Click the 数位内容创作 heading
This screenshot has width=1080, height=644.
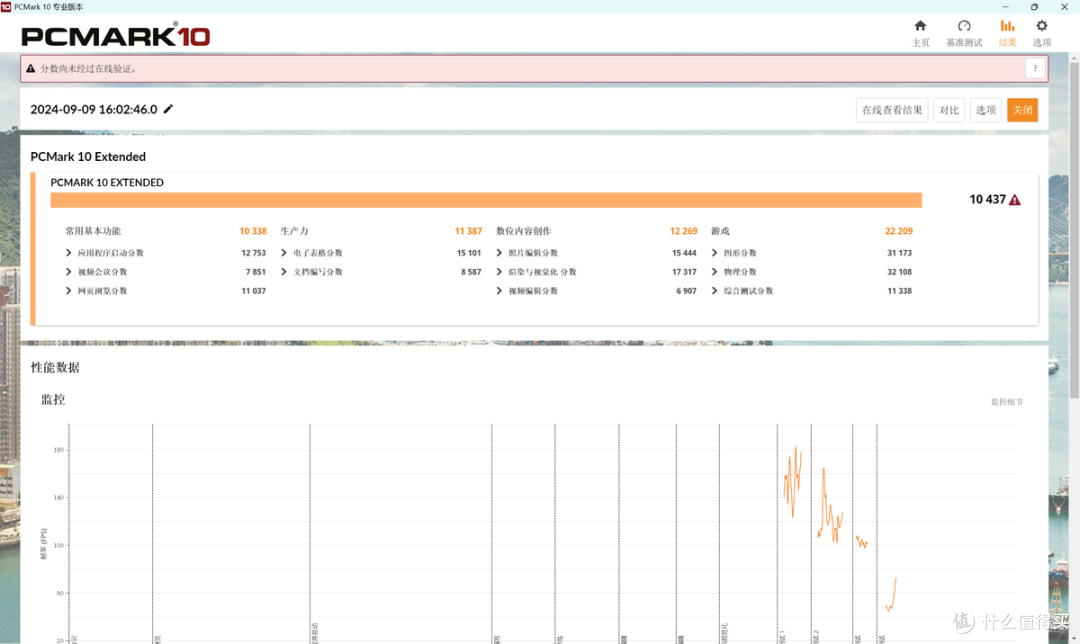[x=523, y=231]
